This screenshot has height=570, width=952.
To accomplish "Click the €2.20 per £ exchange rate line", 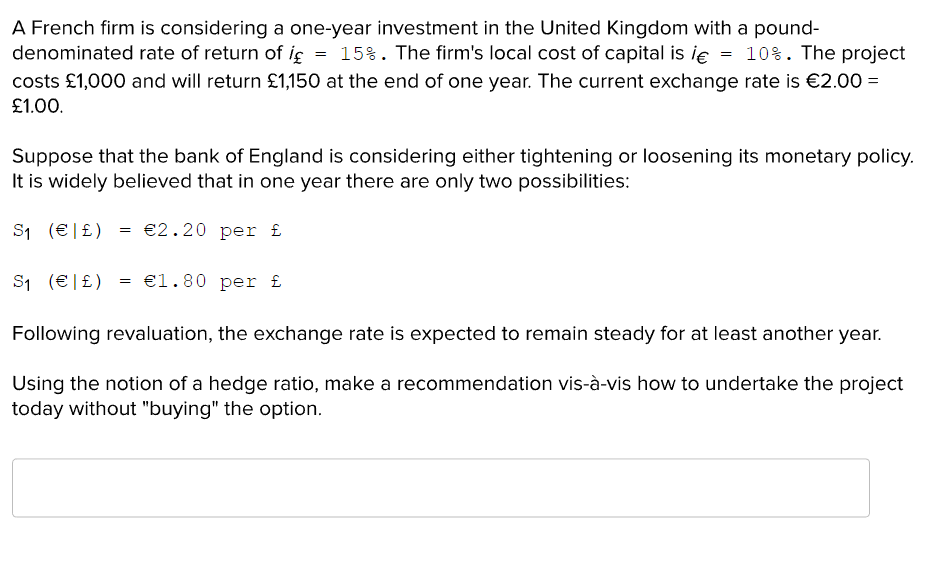I will pos(148,231).
